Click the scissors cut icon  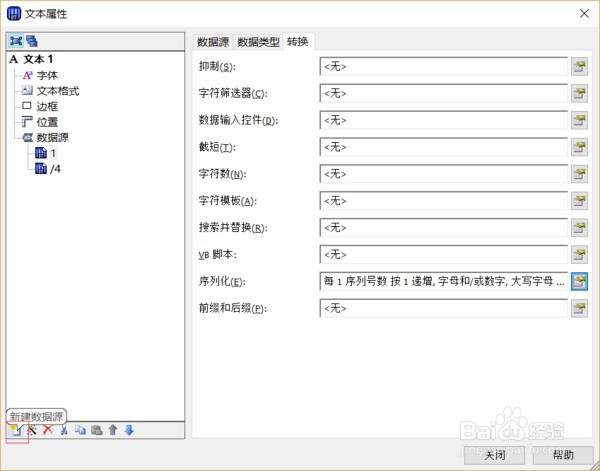pyautogui.click(x=64, y=430)
